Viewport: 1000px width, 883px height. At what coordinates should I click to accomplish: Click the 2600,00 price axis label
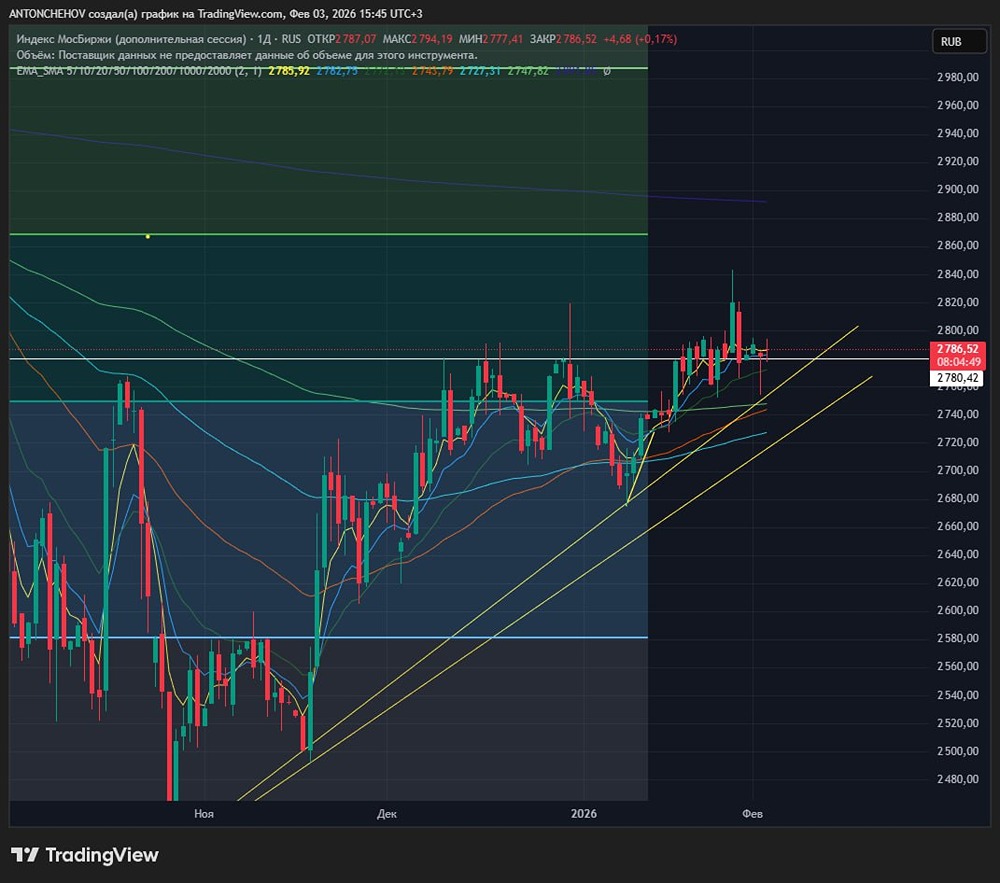[x=958, y=610]
